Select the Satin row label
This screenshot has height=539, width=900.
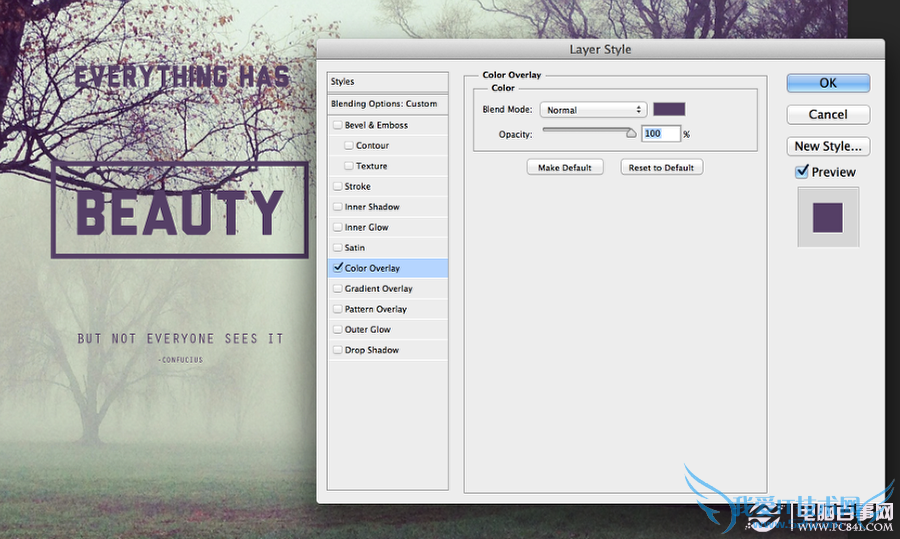point(354,248)
